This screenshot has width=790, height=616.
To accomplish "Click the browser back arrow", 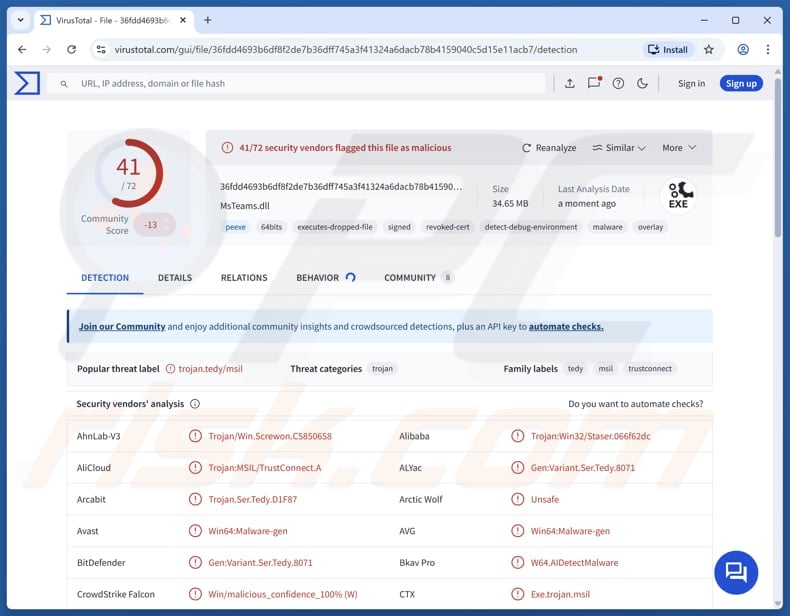I will pyautogui.click(x=22, y=49).
